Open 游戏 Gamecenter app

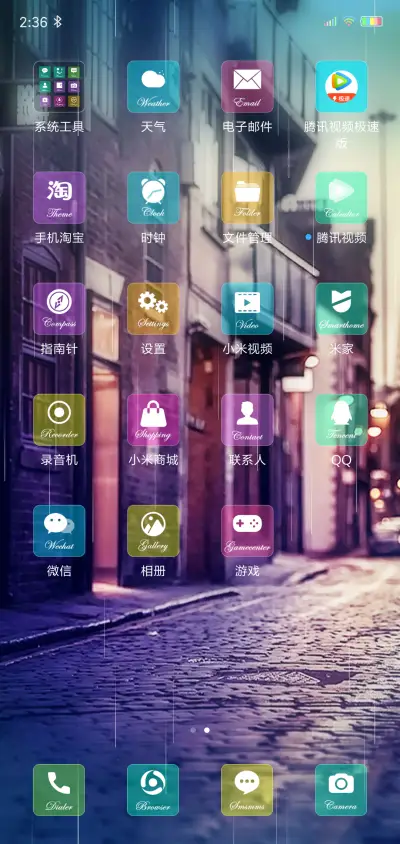(247, 531)
